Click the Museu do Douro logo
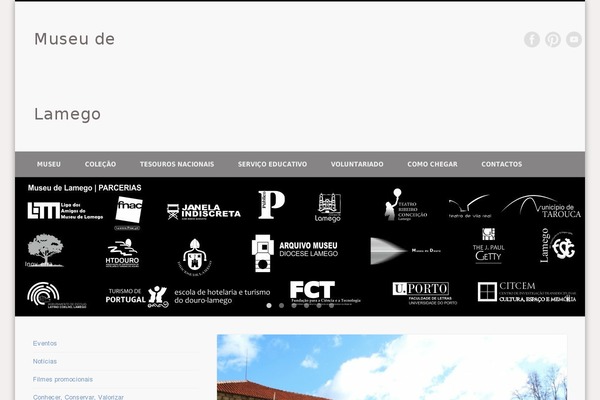The width and height of the screenshot is (600, 400). coord(406,251)
